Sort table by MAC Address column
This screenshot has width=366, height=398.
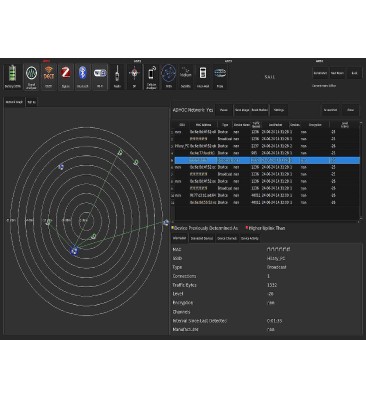click(203, 125)
